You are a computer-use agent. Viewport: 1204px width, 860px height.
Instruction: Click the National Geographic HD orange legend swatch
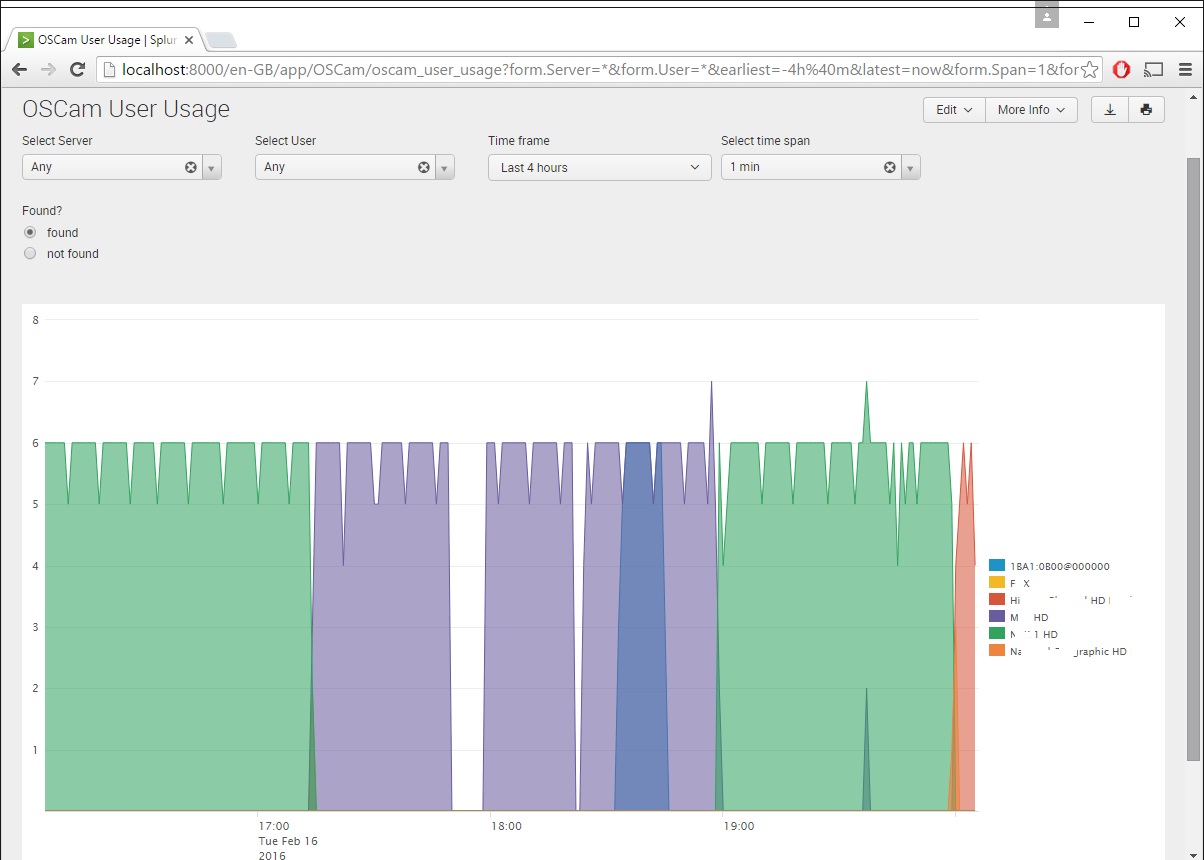(x=996, y=651)
